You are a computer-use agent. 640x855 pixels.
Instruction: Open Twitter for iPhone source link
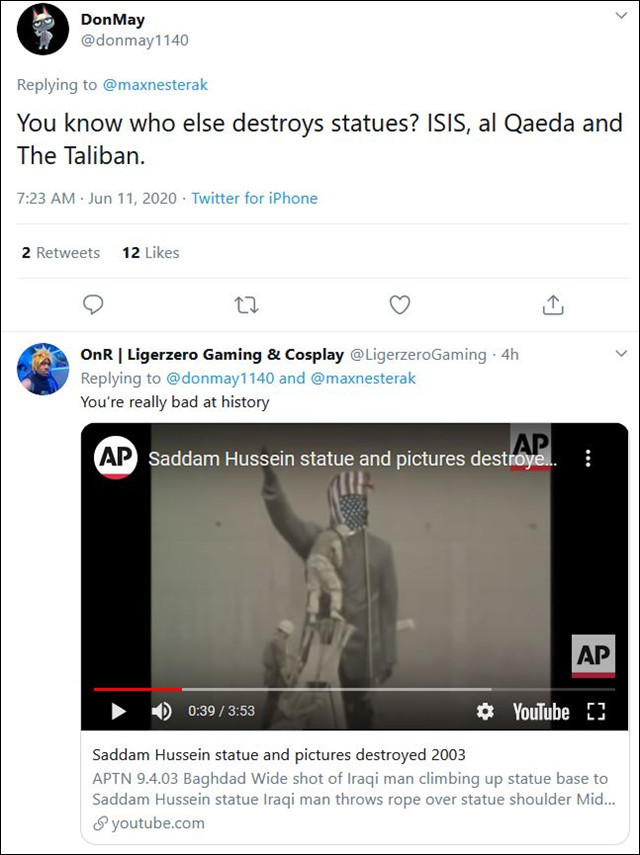coord(255,198)
